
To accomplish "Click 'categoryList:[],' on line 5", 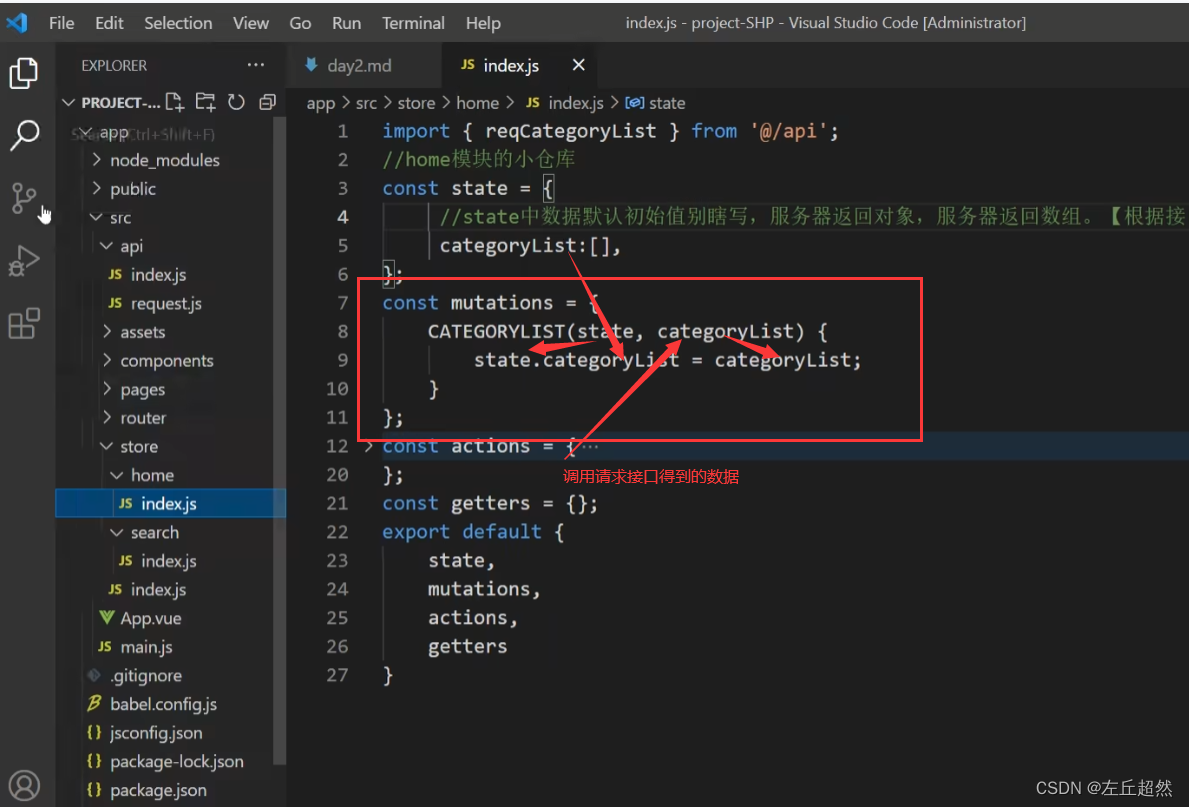I will [530, 246].
